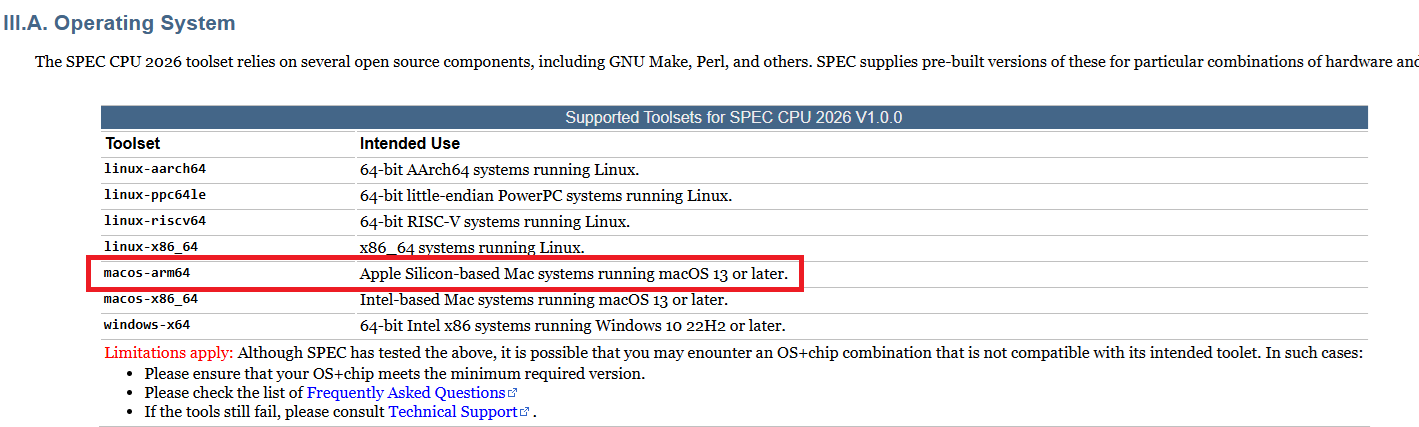Open the Technical Support link
Viewport: 1419px width, 427px height.
(x=453, y=411)
